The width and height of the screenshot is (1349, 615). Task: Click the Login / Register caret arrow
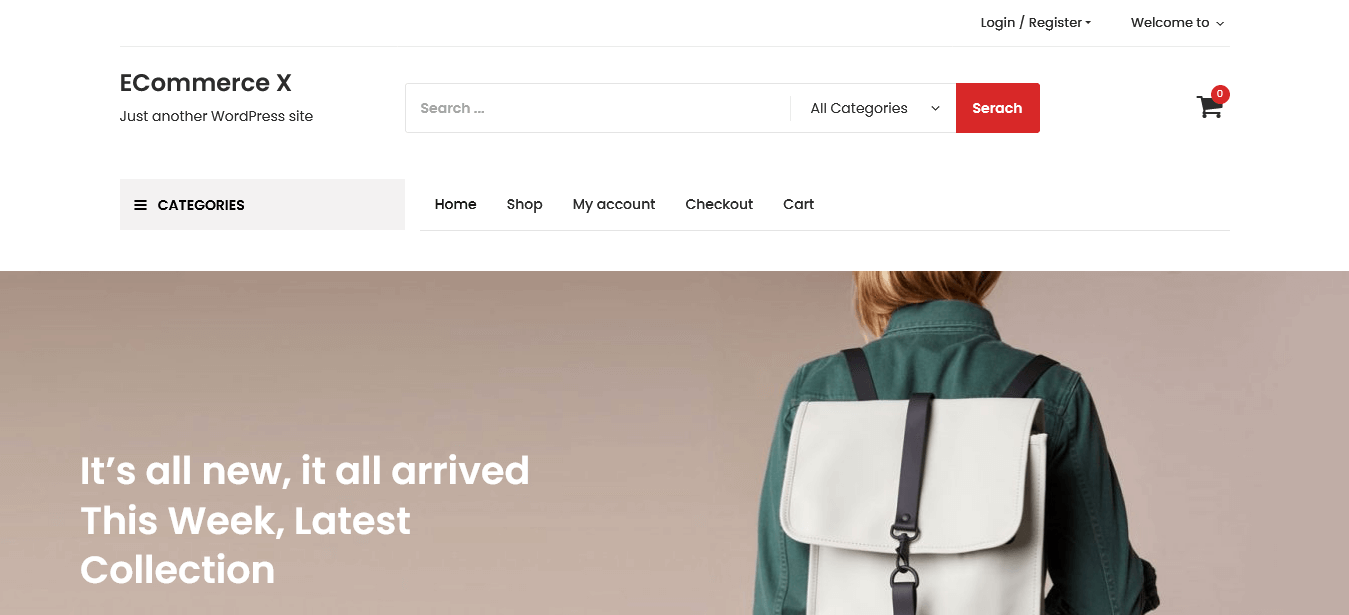pos(1088,23)
